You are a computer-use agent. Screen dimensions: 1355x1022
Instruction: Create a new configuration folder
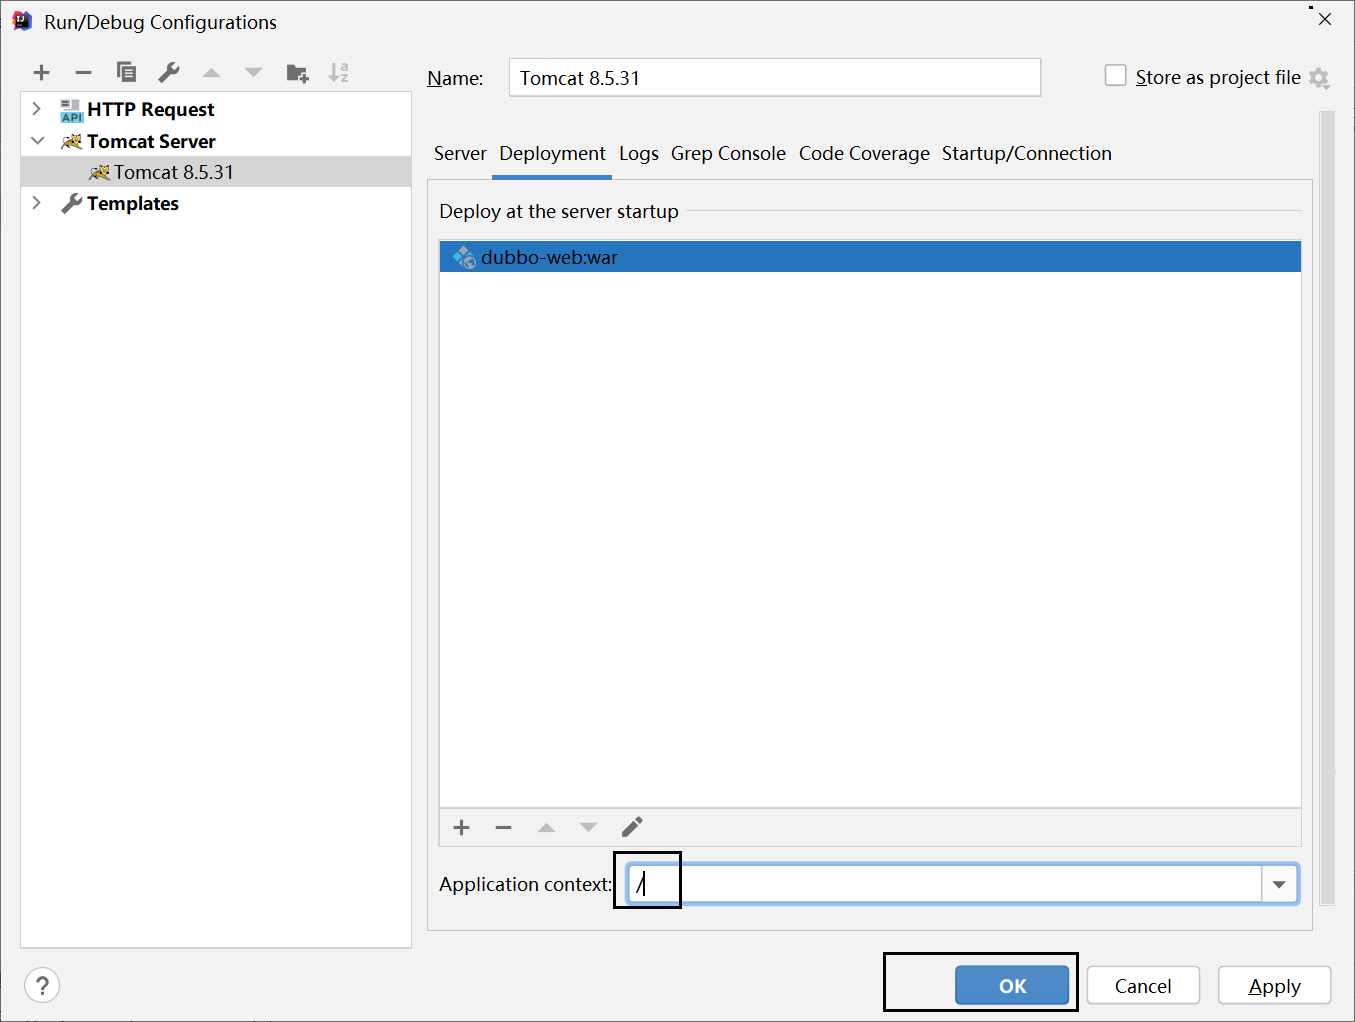click(x=297, y=72)
